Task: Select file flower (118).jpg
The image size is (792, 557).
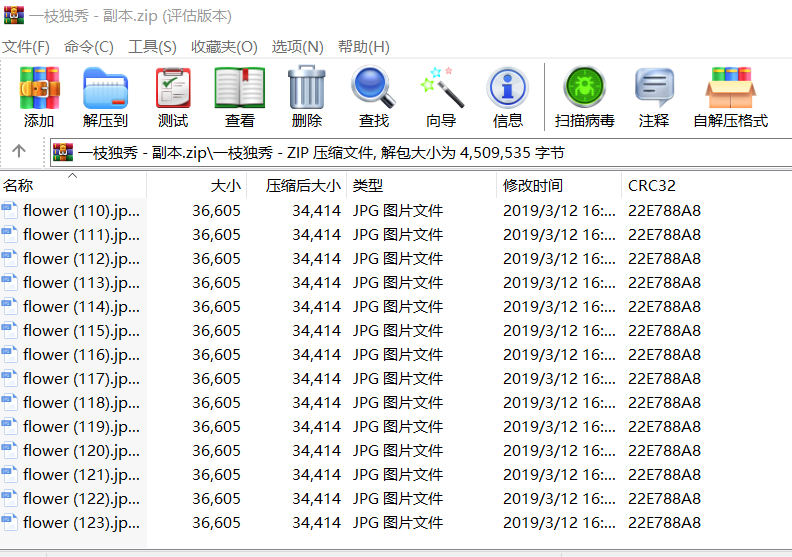Action: (81, 402)
